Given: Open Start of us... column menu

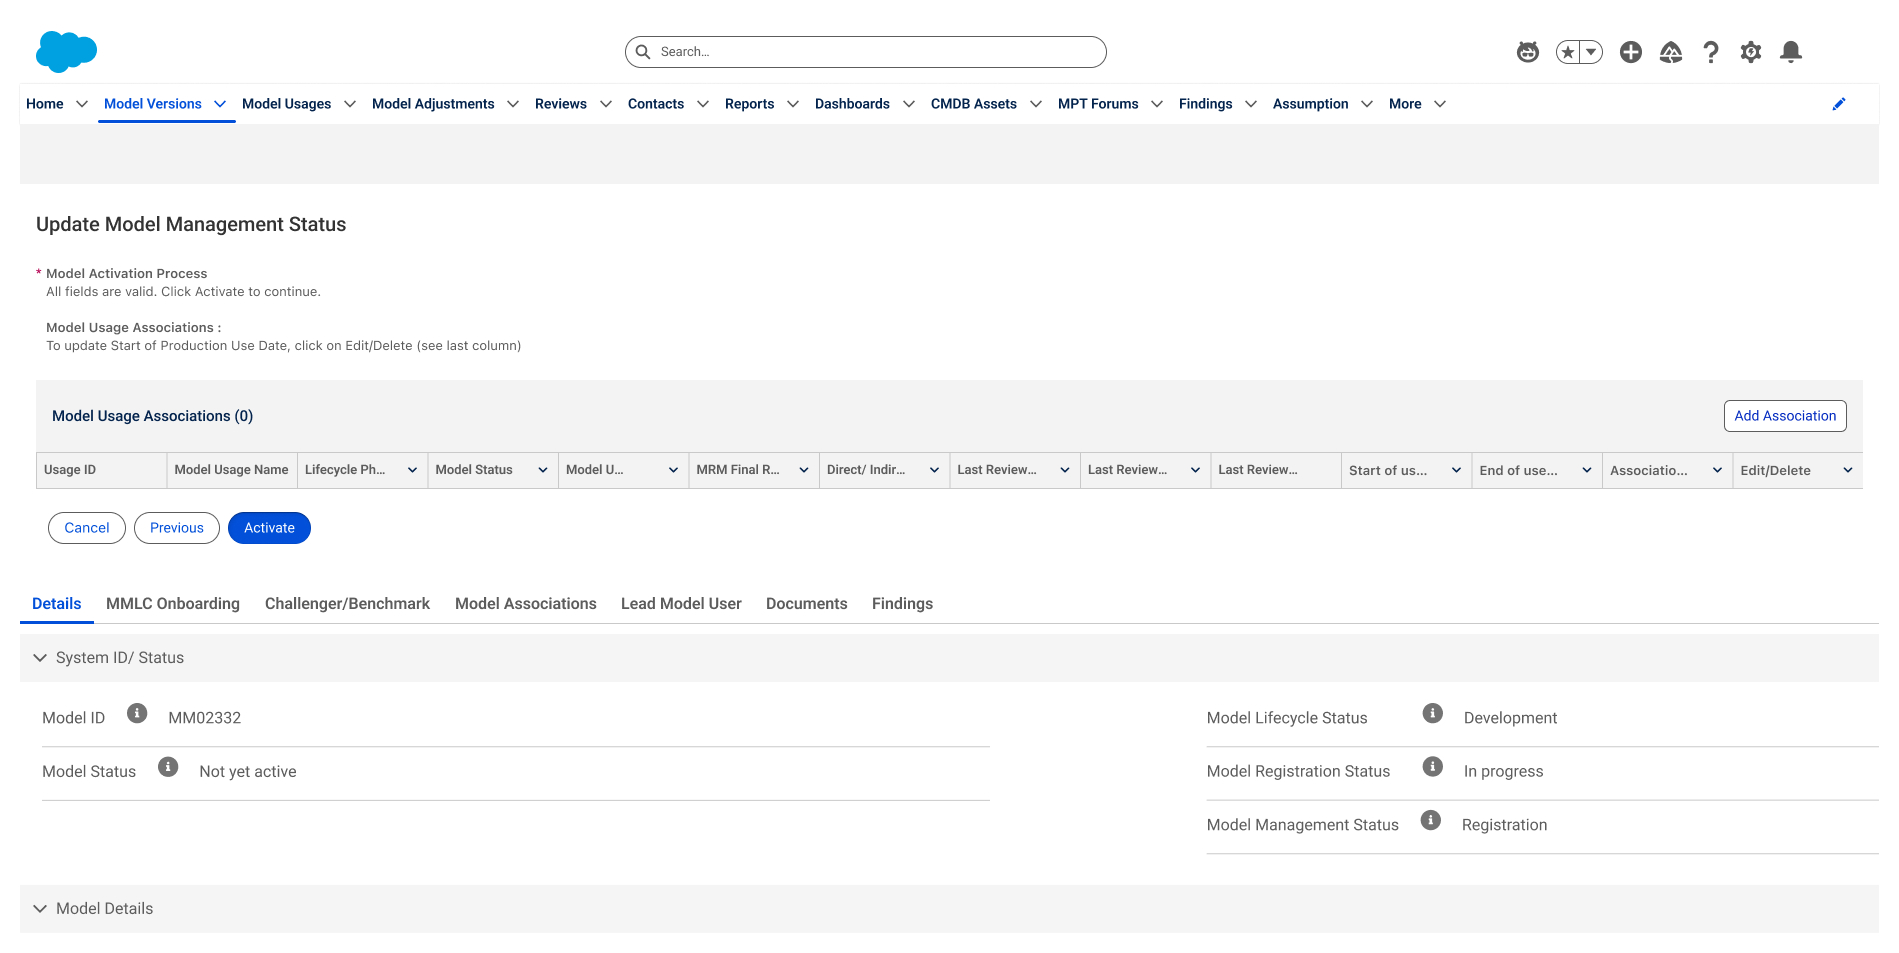Looking at the screenshot, I should (x=1456, y=470).
